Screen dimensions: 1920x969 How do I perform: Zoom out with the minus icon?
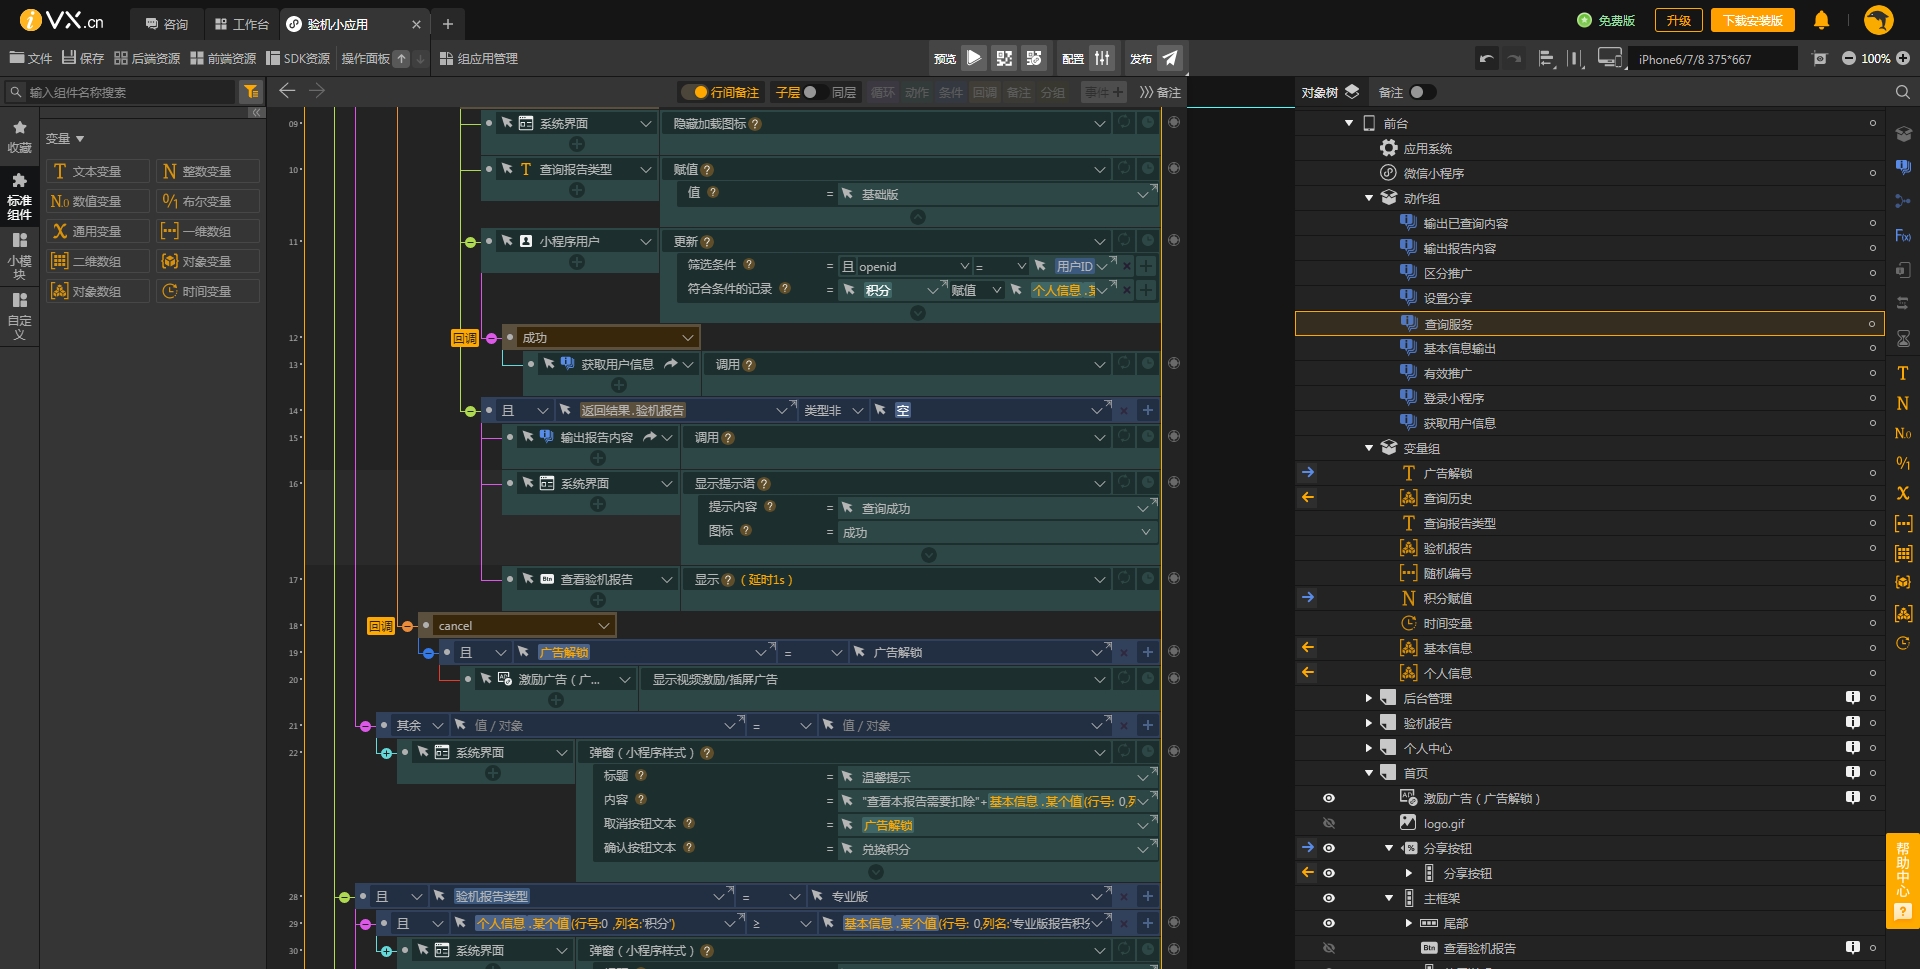coord(1849,59)
